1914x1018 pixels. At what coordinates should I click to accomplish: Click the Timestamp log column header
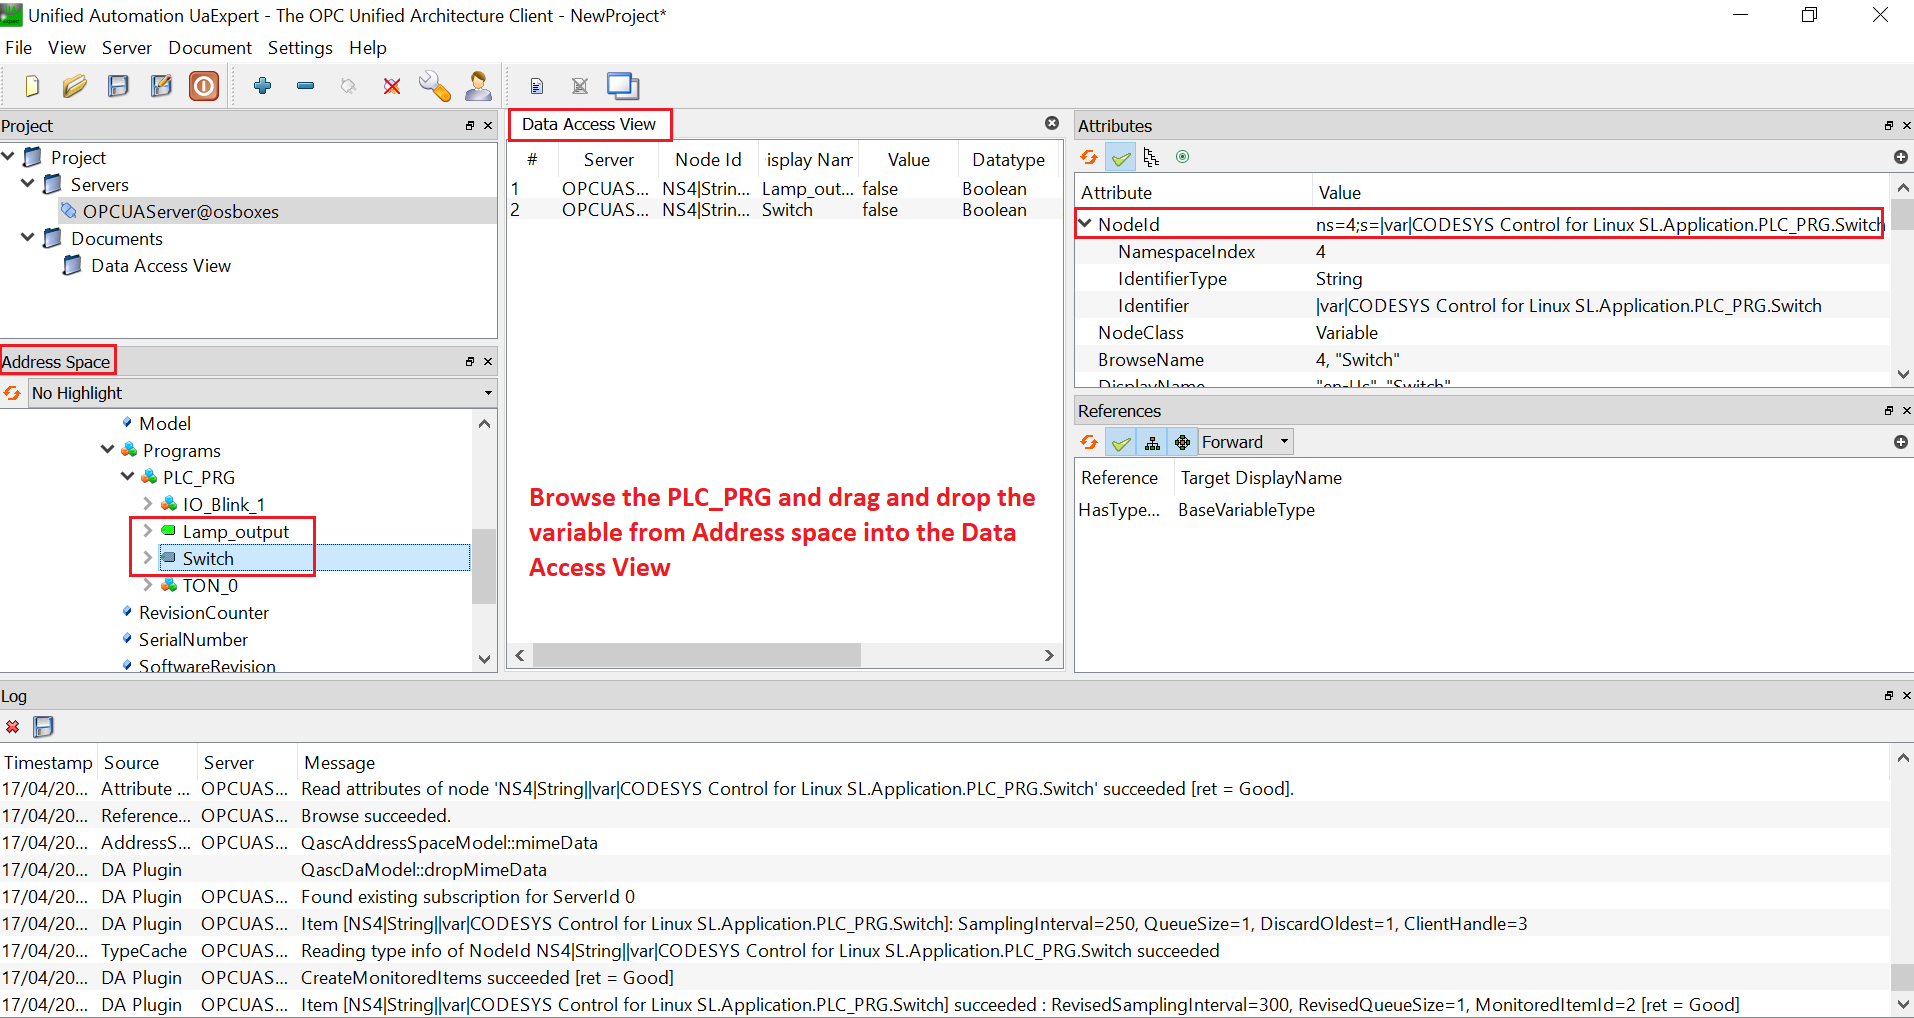48,762
